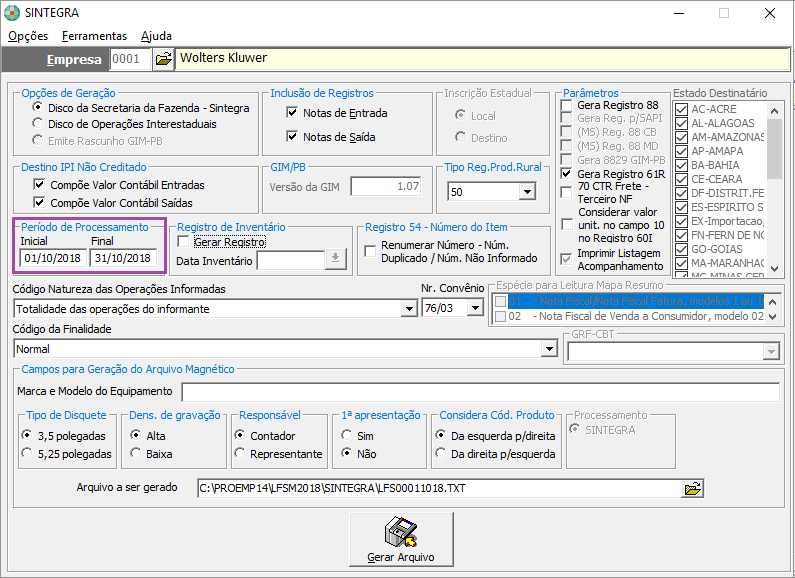Toggle FN-FERN DE NO state checkbox
Screen dimensions: 795x578
tap(682, 235)
